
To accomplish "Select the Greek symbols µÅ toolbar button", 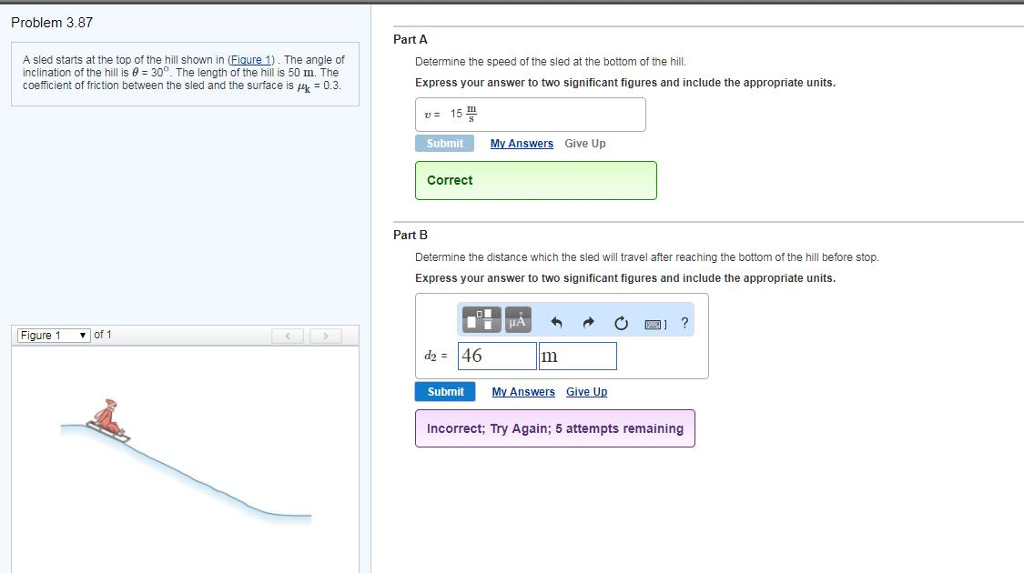I will [518, 320].
